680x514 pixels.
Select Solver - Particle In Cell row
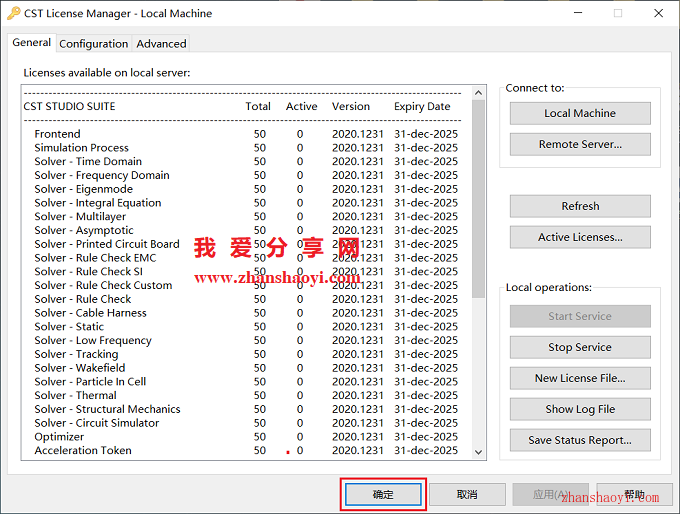(246, 382)
